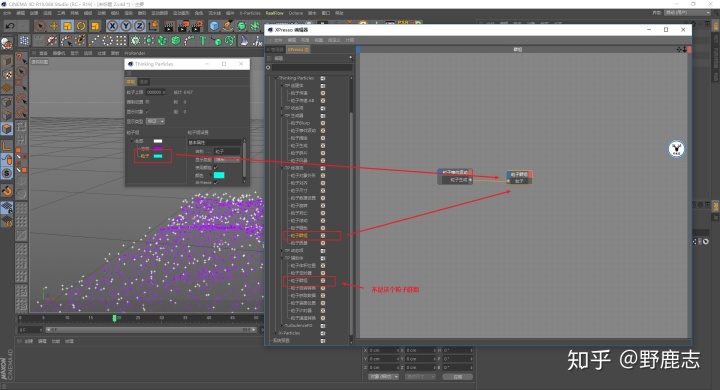Toggle the Z axis lock

pos(139,26)
